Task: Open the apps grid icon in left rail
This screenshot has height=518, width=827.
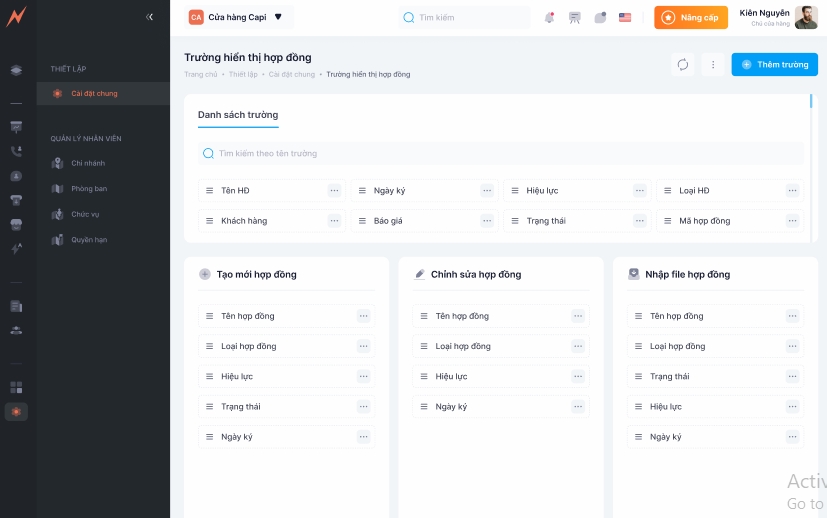Action: coord(16,387)
